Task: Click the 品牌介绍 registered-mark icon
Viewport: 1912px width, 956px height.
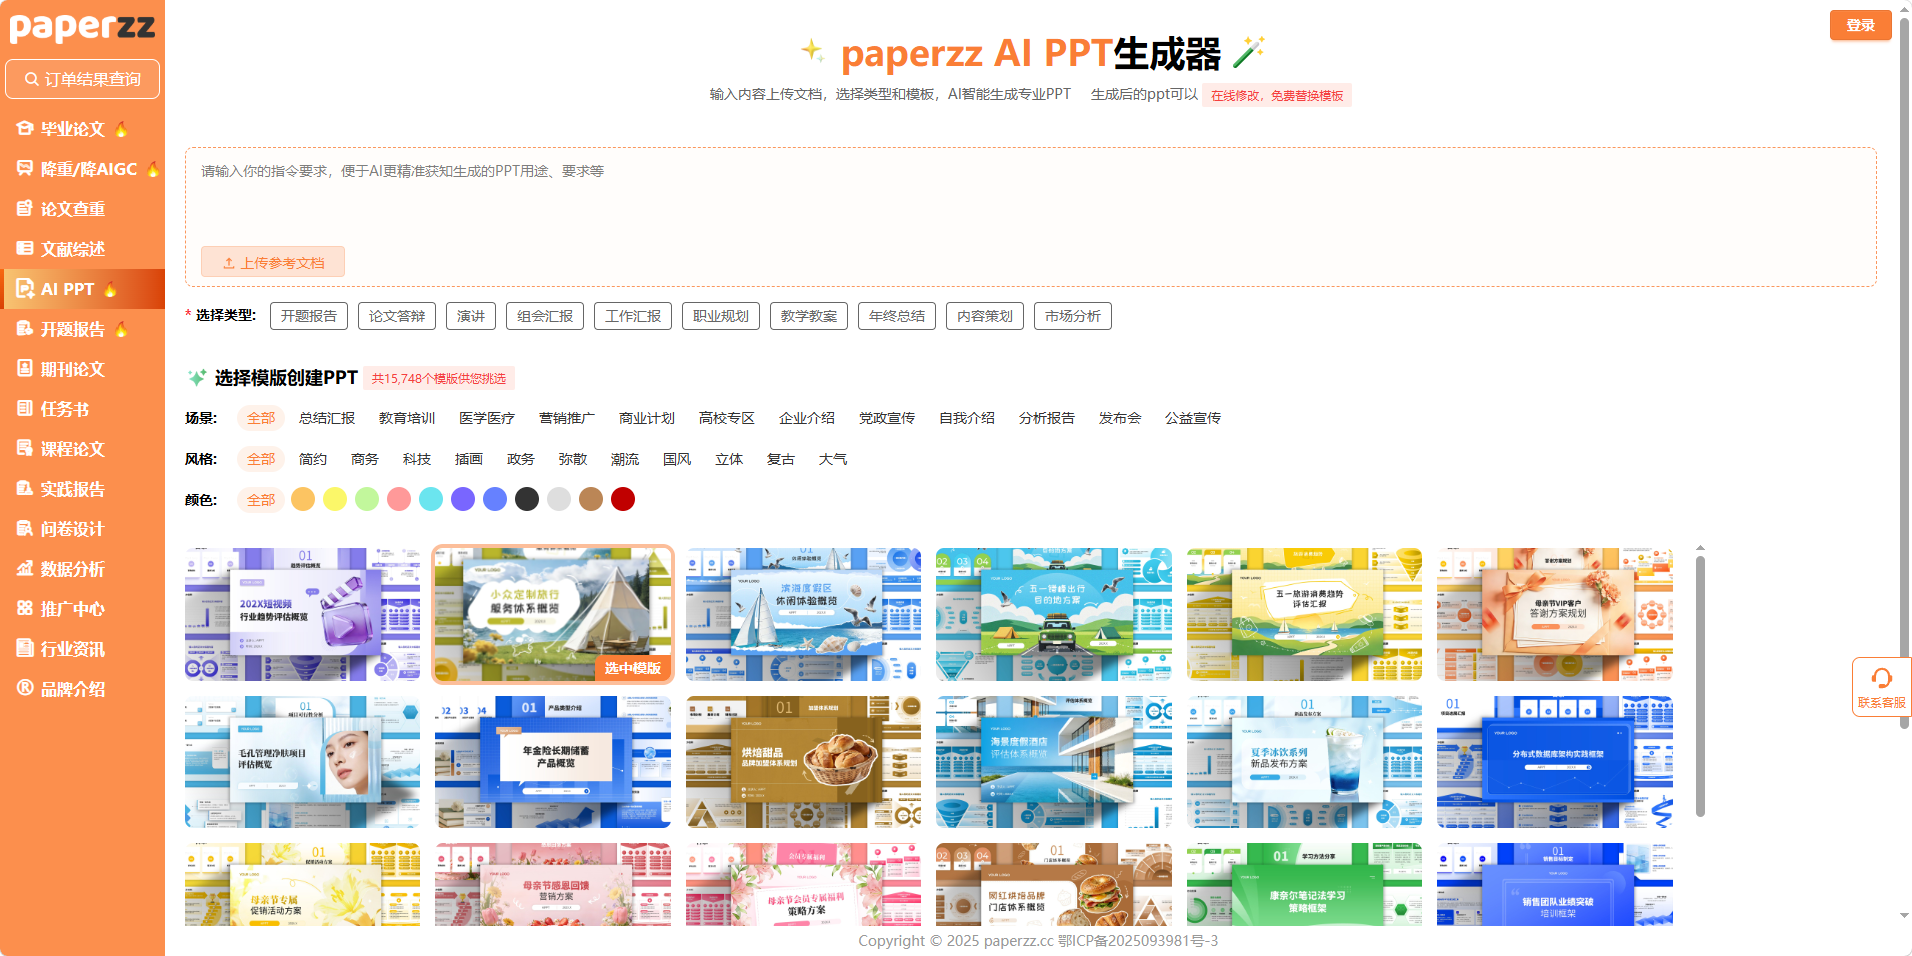Action: 25,688
